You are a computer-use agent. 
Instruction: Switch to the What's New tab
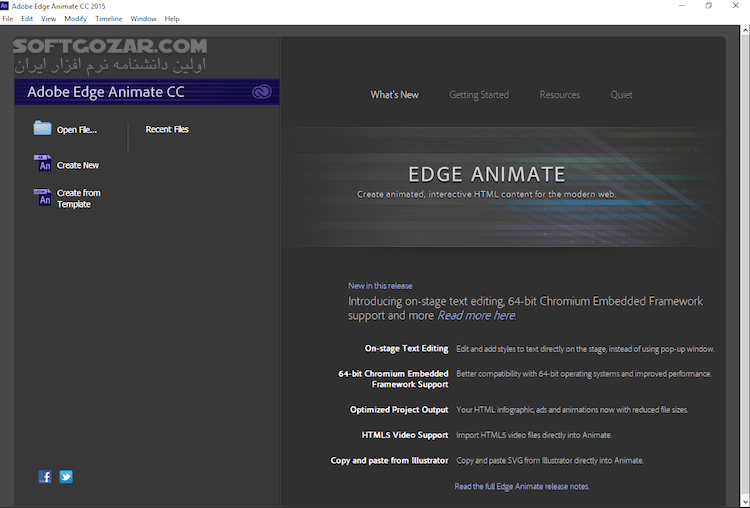pos(395,95)
